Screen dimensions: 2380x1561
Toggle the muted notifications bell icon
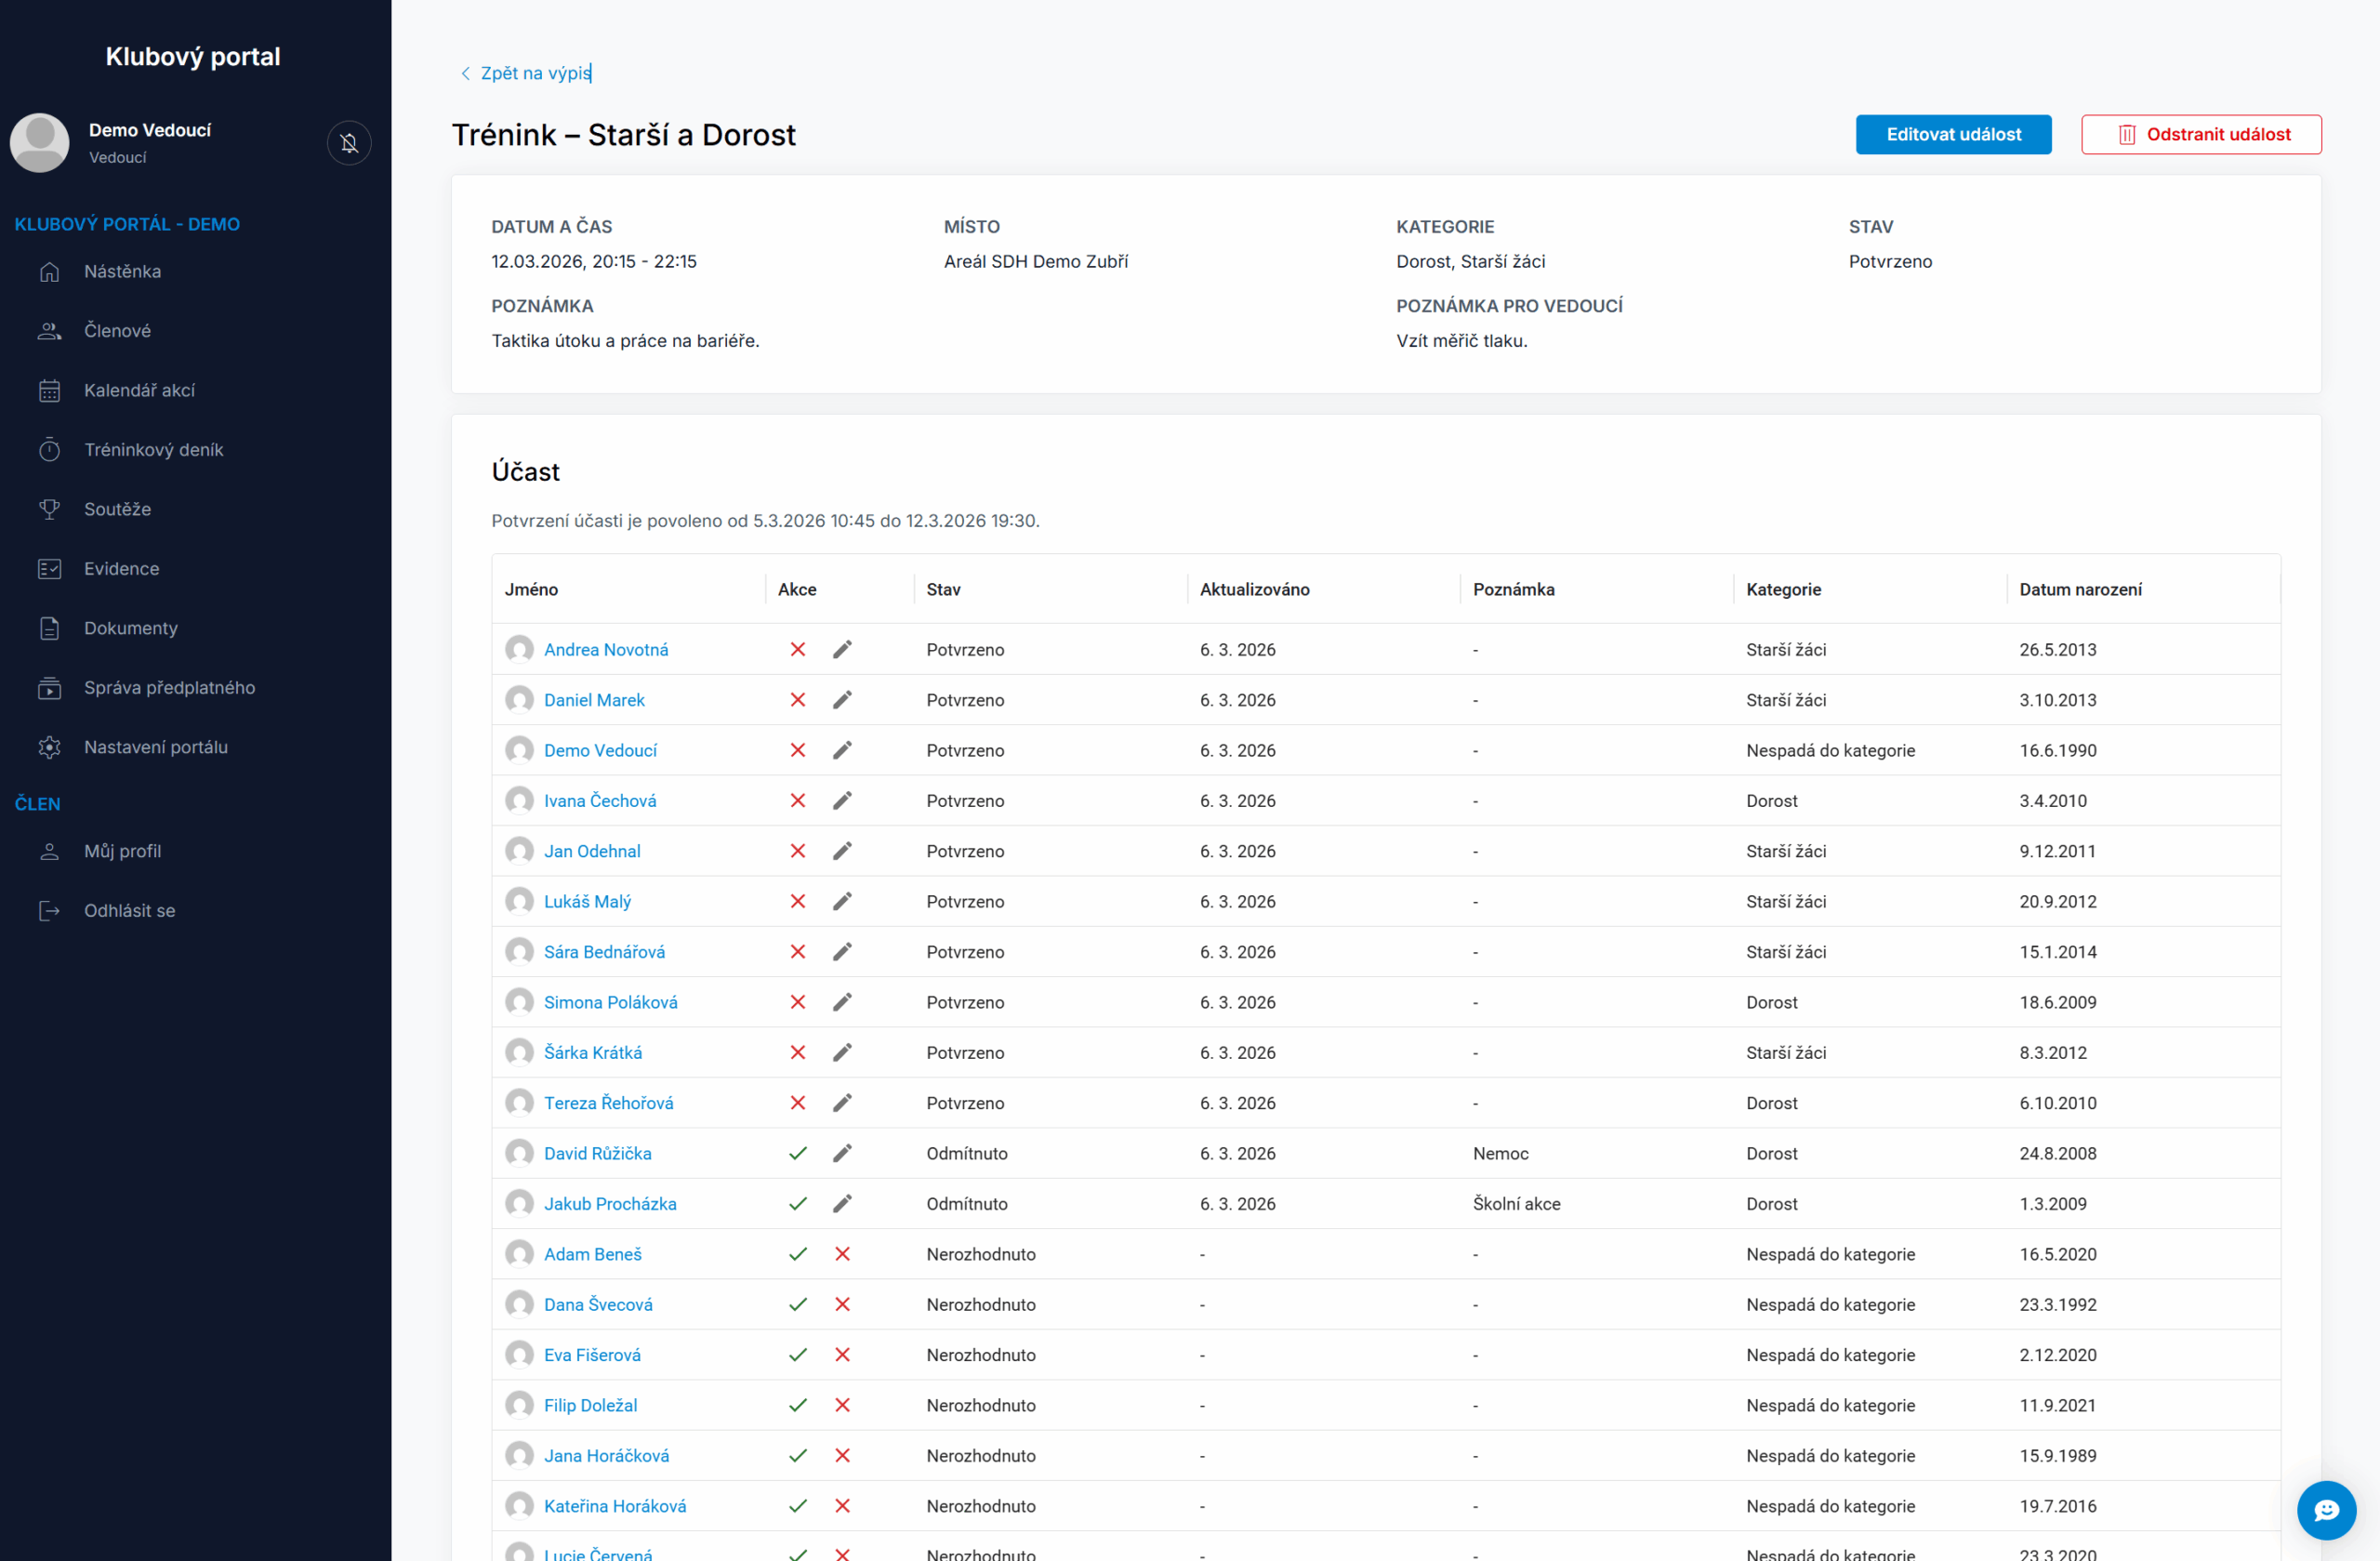349,143
